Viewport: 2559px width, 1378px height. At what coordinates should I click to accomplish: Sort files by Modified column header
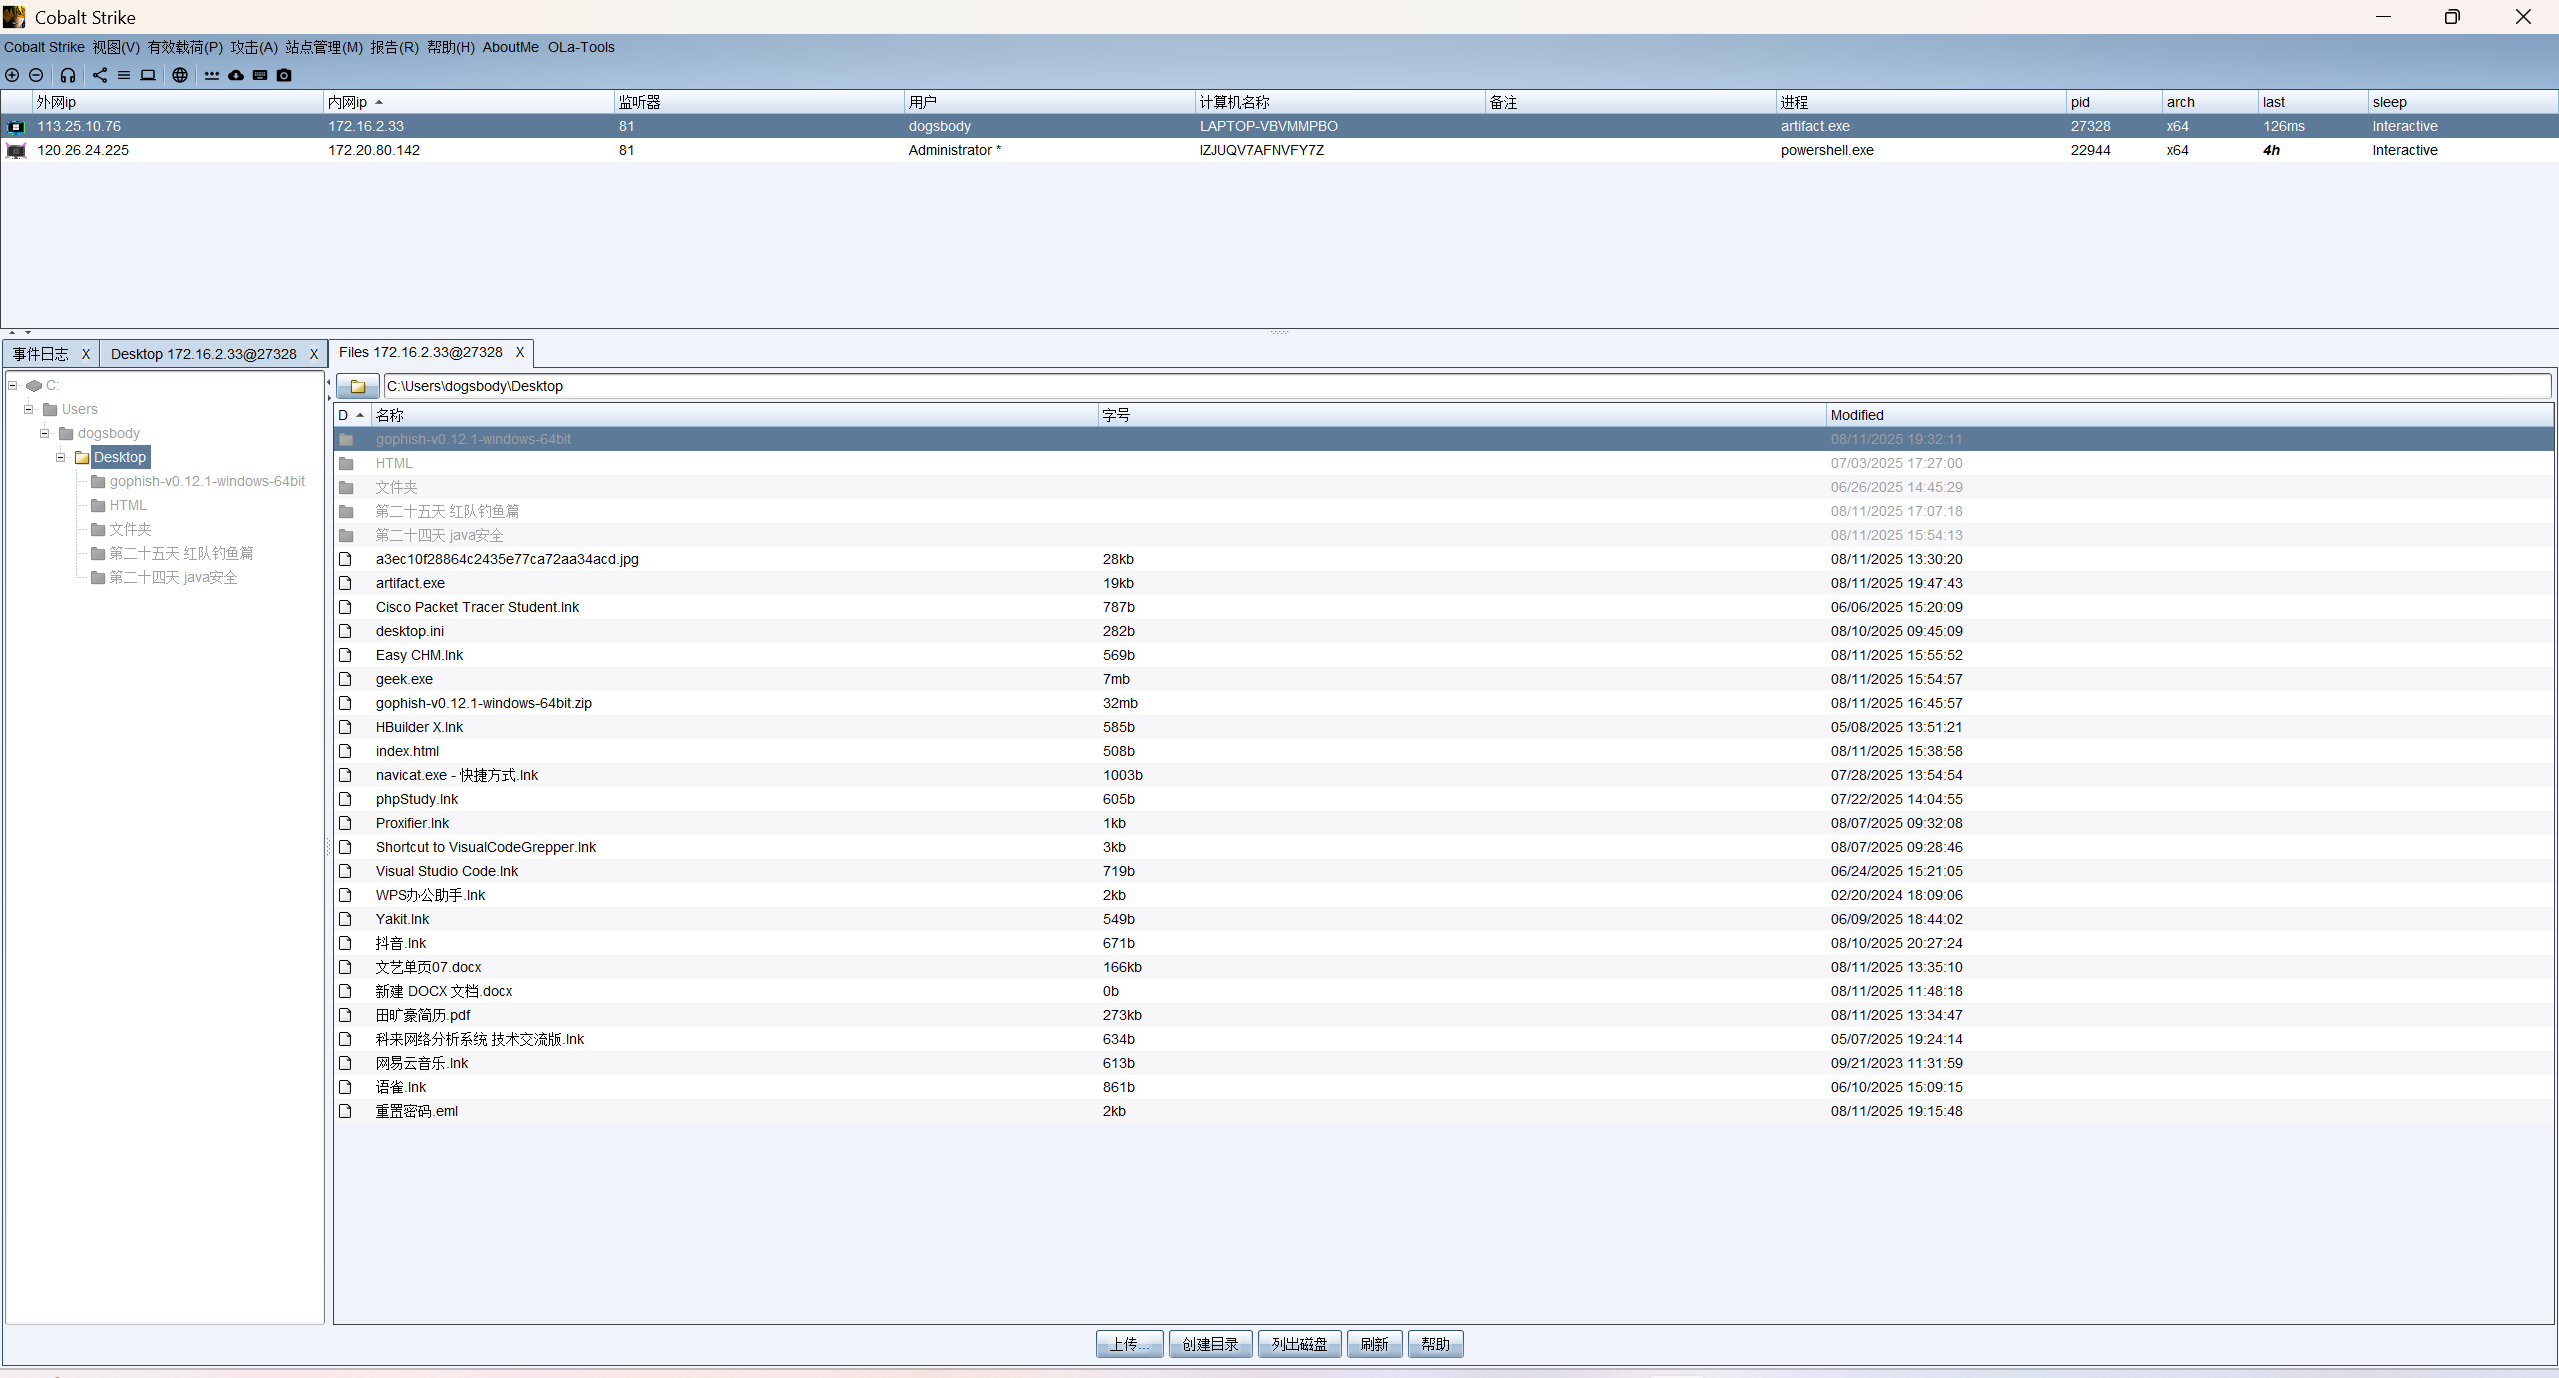point(2189,415)
